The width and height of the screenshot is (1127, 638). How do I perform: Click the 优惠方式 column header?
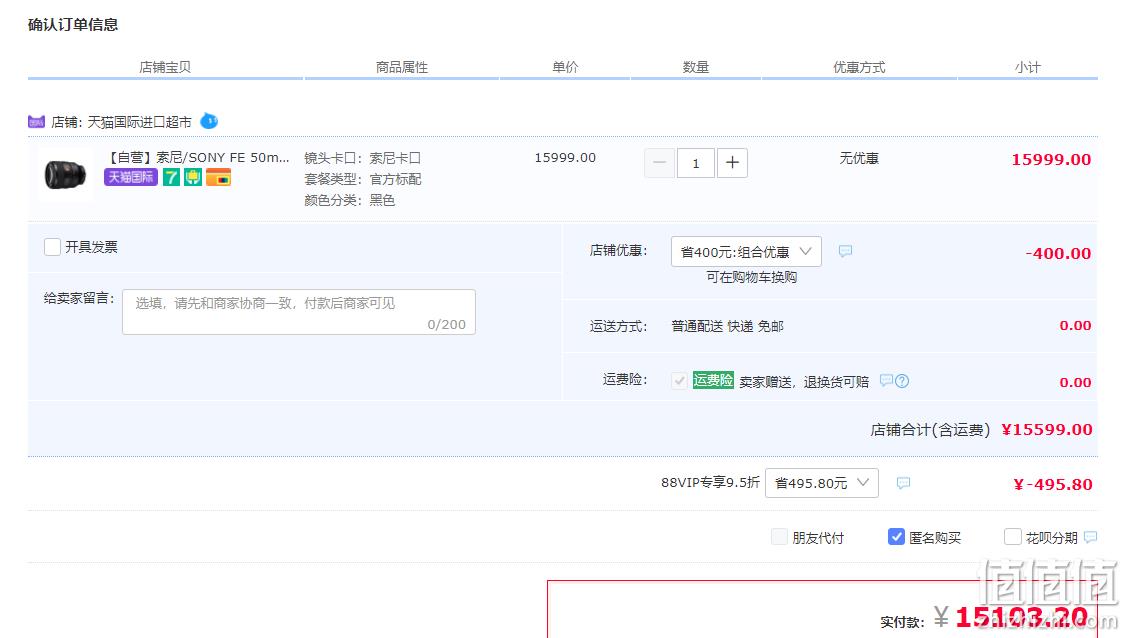pyautogui.click(x=859, y=67)
